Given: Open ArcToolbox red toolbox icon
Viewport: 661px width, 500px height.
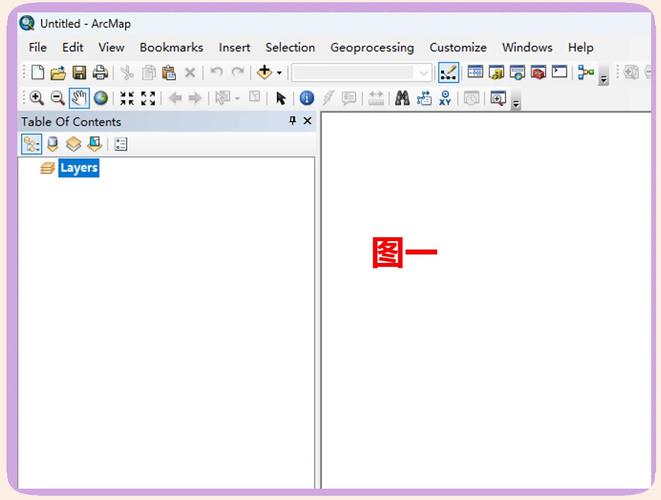Looking at the screenshot, I should 538,73.
